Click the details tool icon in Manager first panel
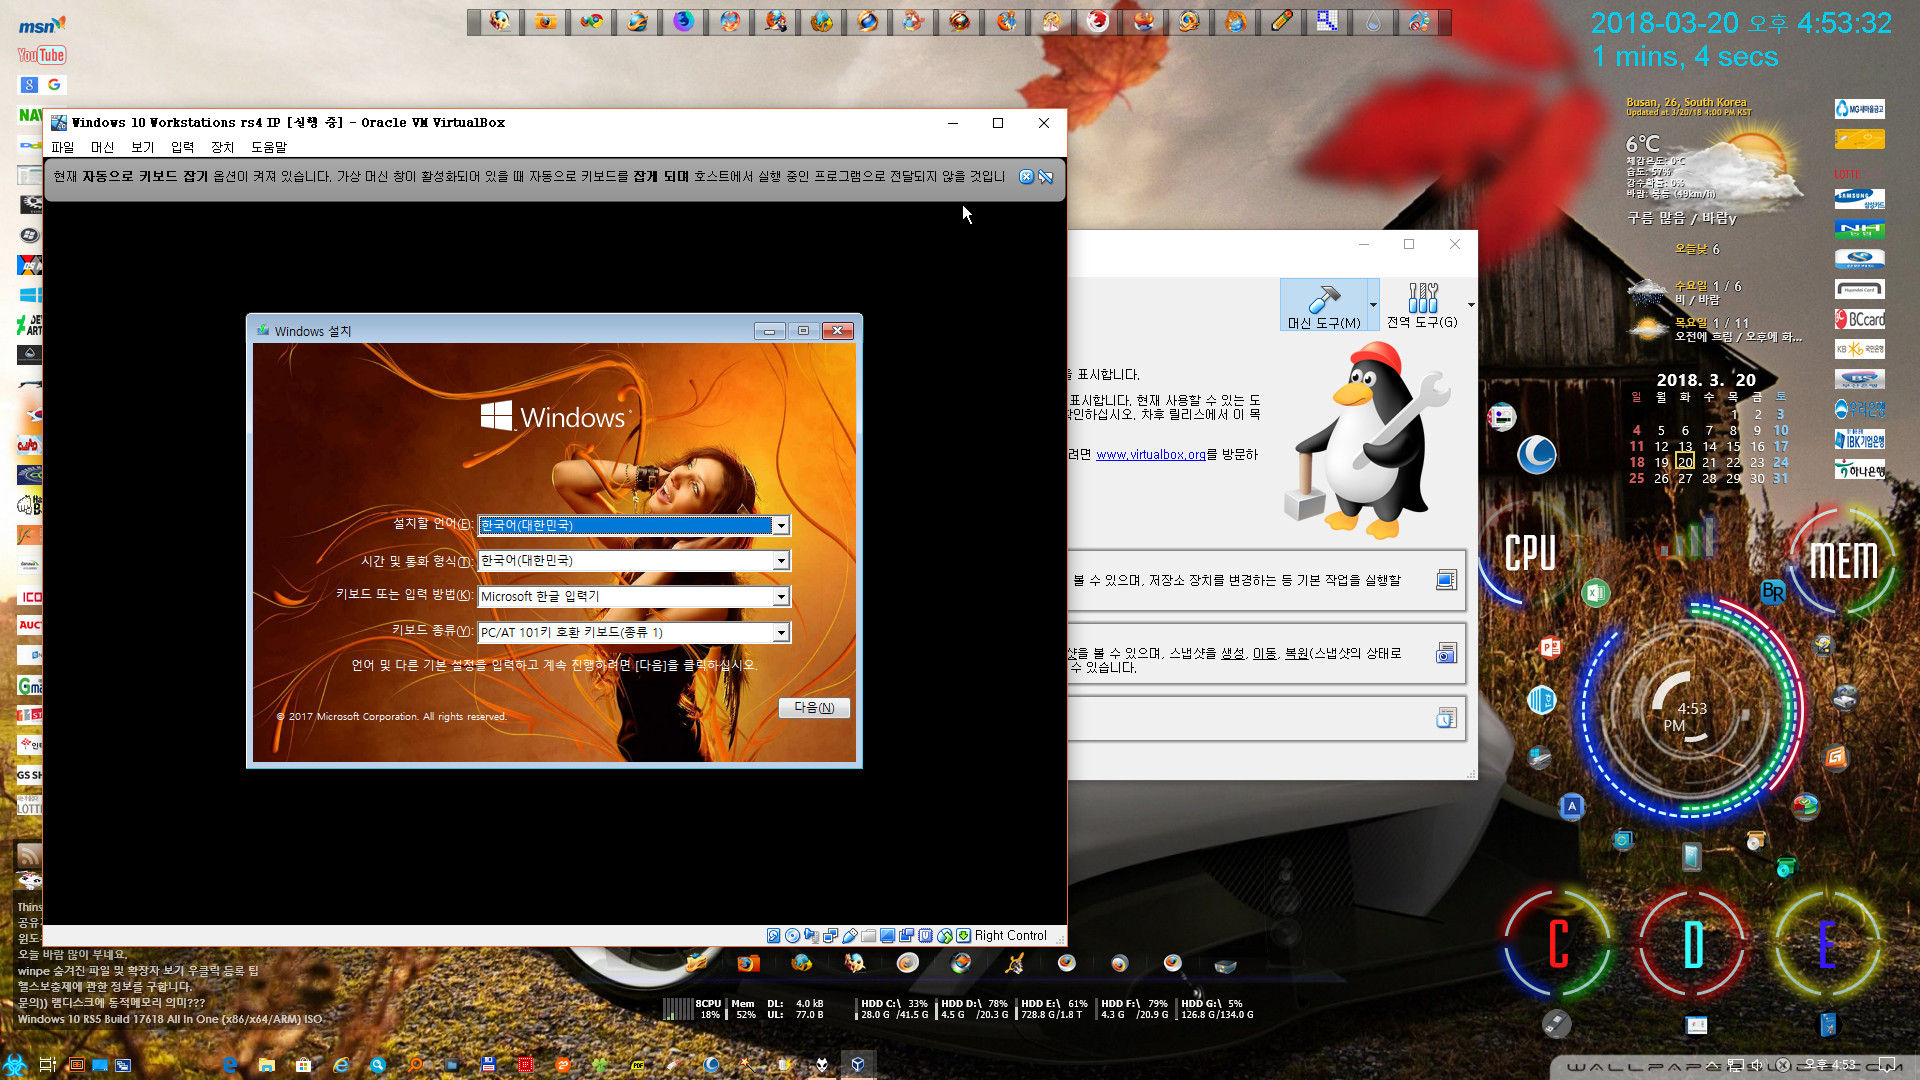Screen dimensions: 1920x1080 pos(1446,580)
